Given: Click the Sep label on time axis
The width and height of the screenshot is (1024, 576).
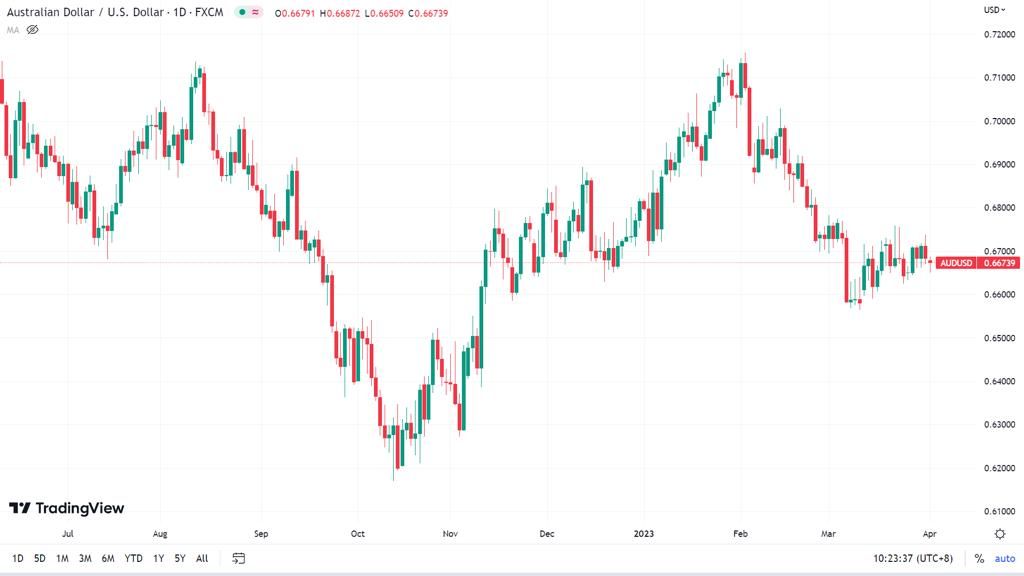Looking at the screenshot, I should click(x=261, y=534).
